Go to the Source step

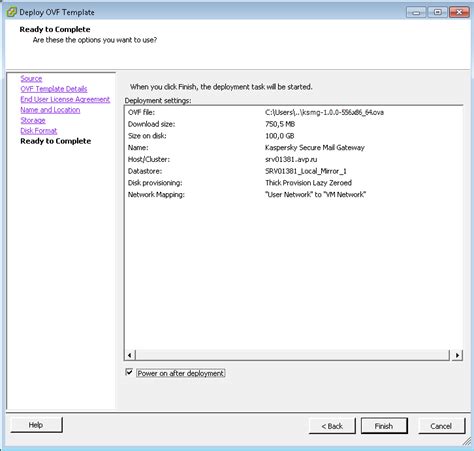[x=31, y=79]
